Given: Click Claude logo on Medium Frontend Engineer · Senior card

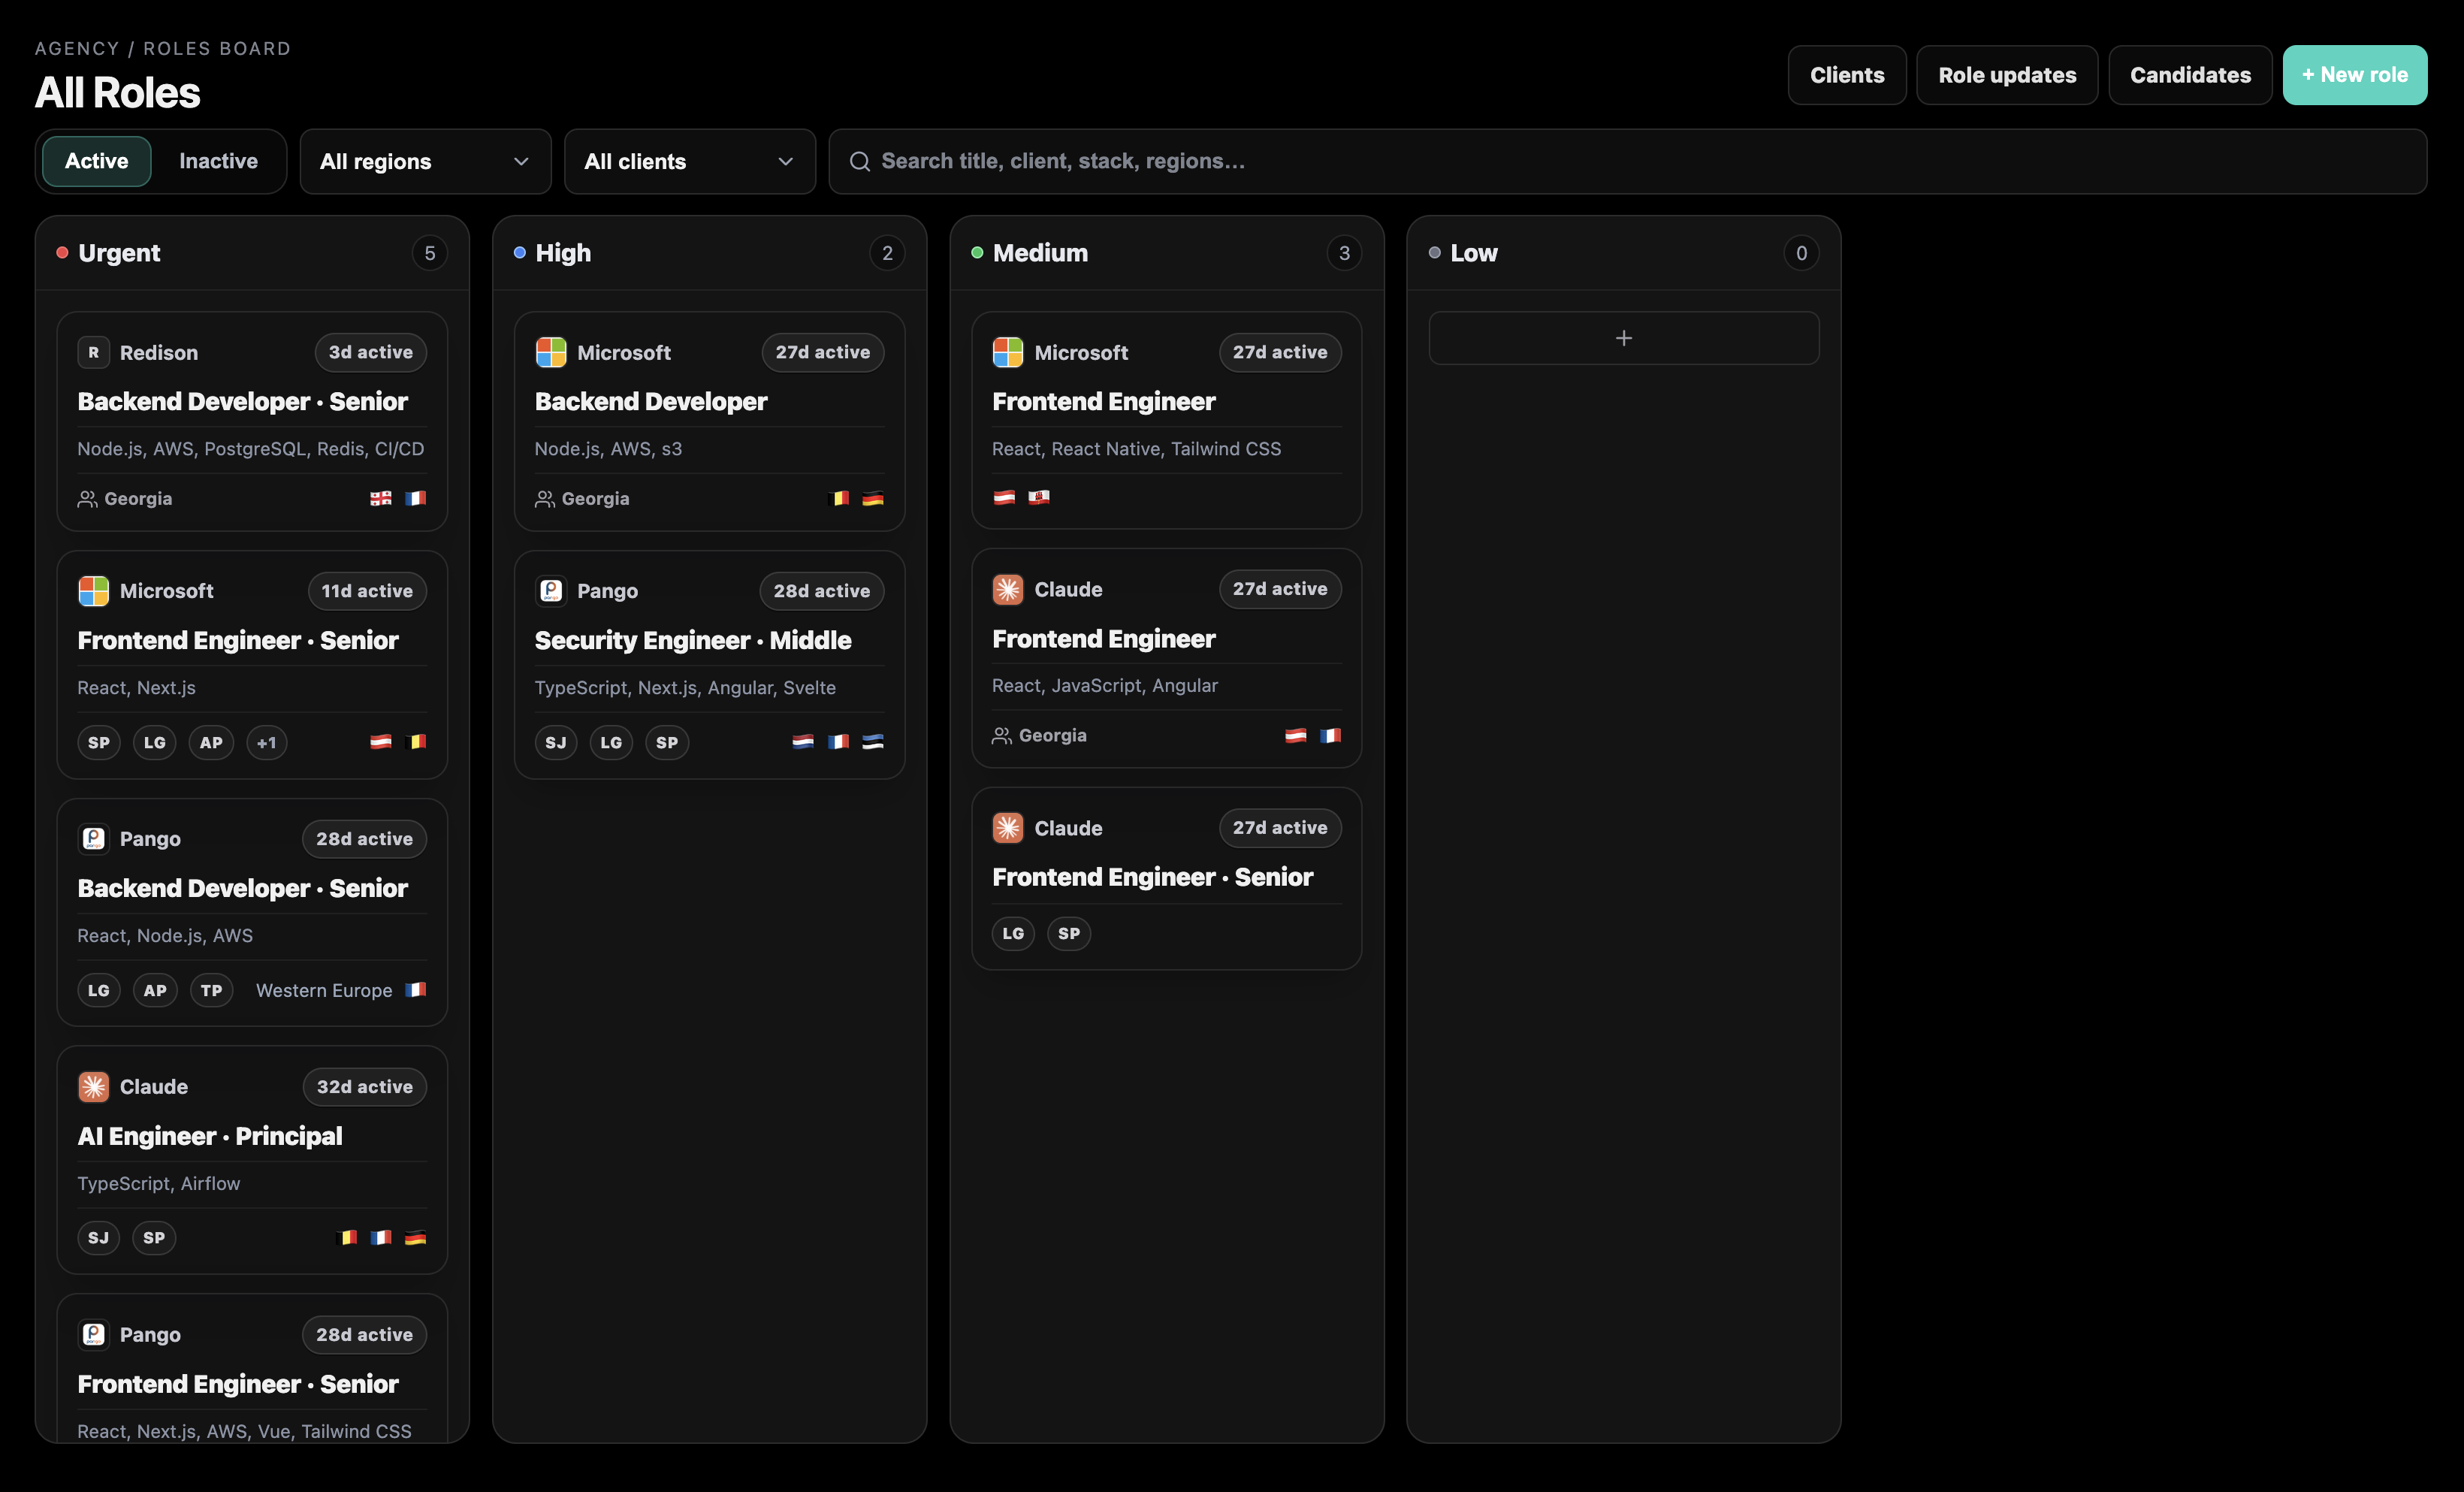Looking at the screenshot, I should coord(1008,828).
